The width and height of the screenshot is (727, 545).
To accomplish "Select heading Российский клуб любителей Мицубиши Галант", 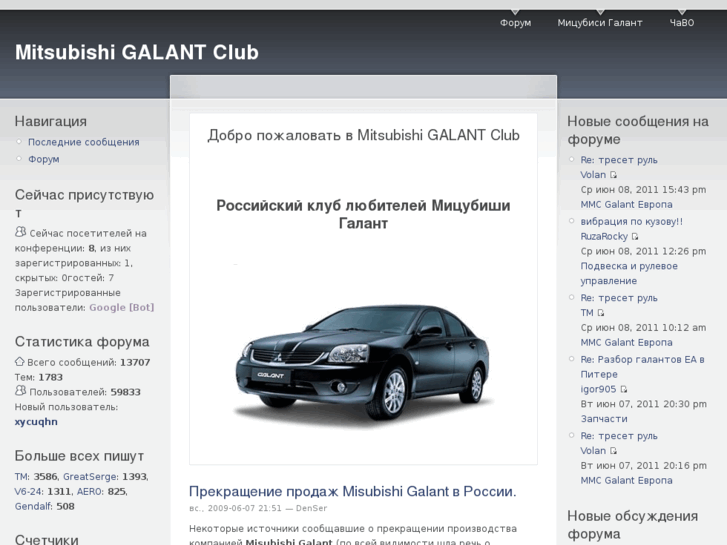I will [364, 214].
